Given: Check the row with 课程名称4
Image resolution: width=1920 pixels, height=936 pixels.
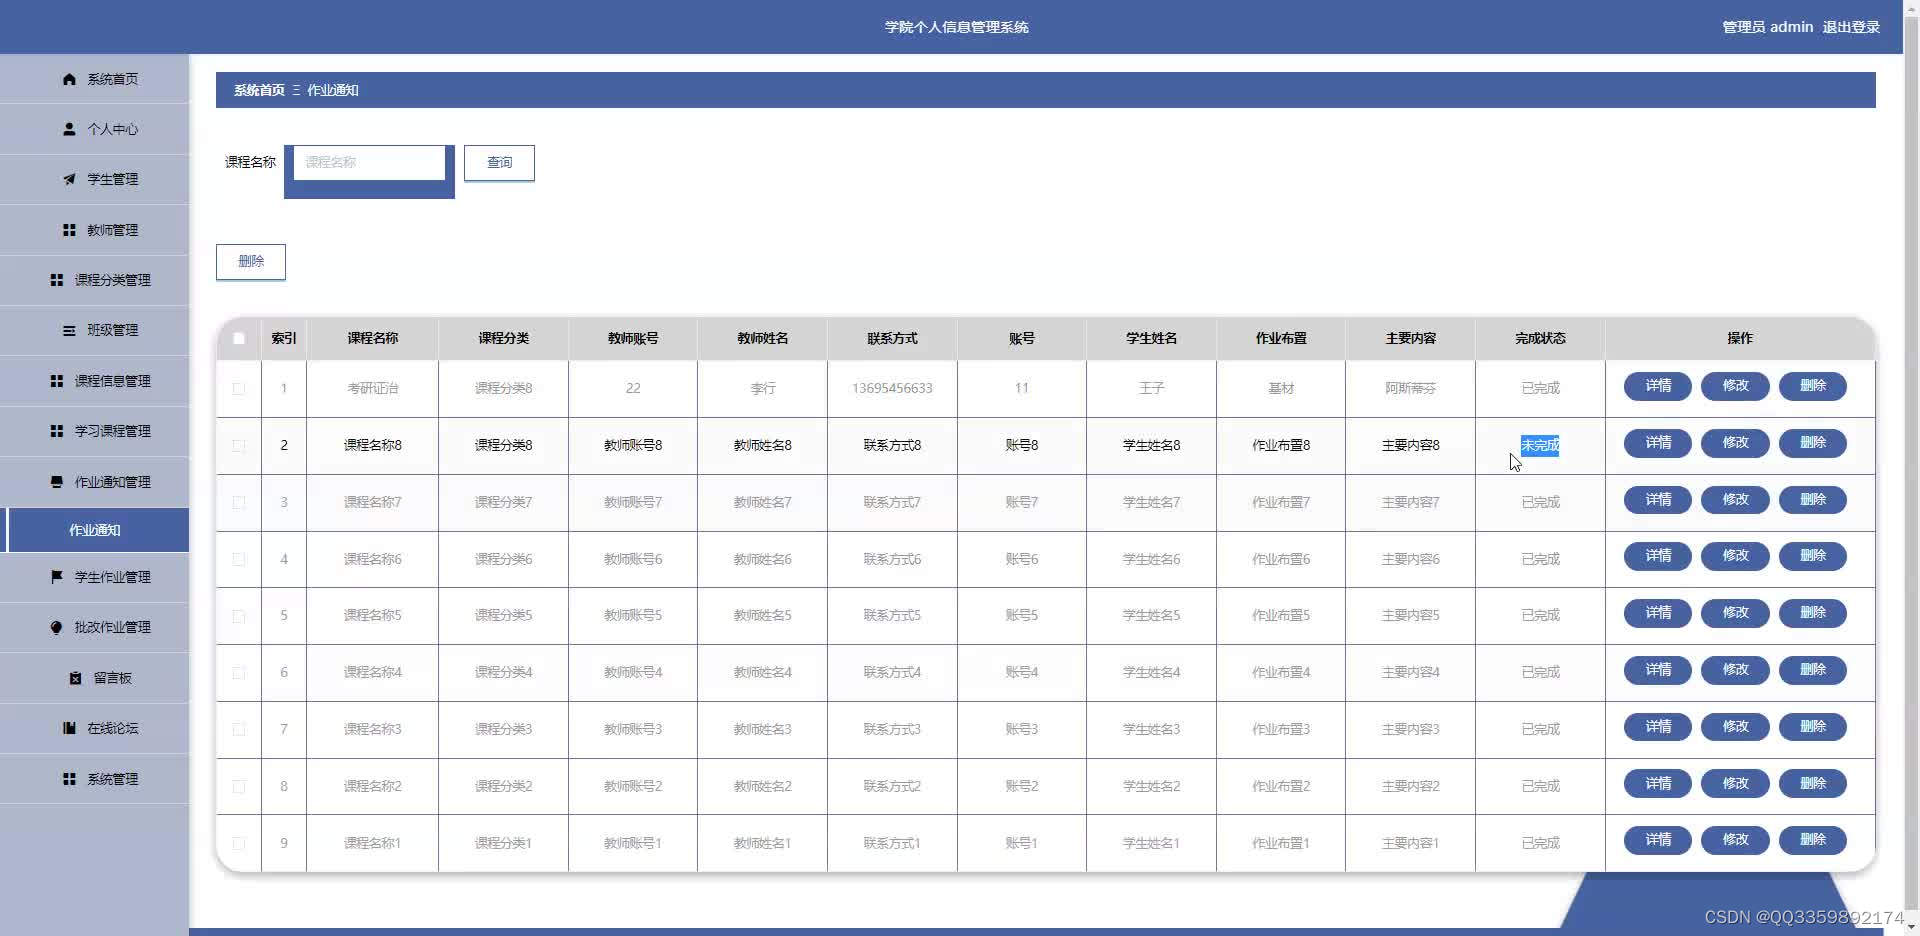Looking at the screenshot, I should (x=239, y=673).
